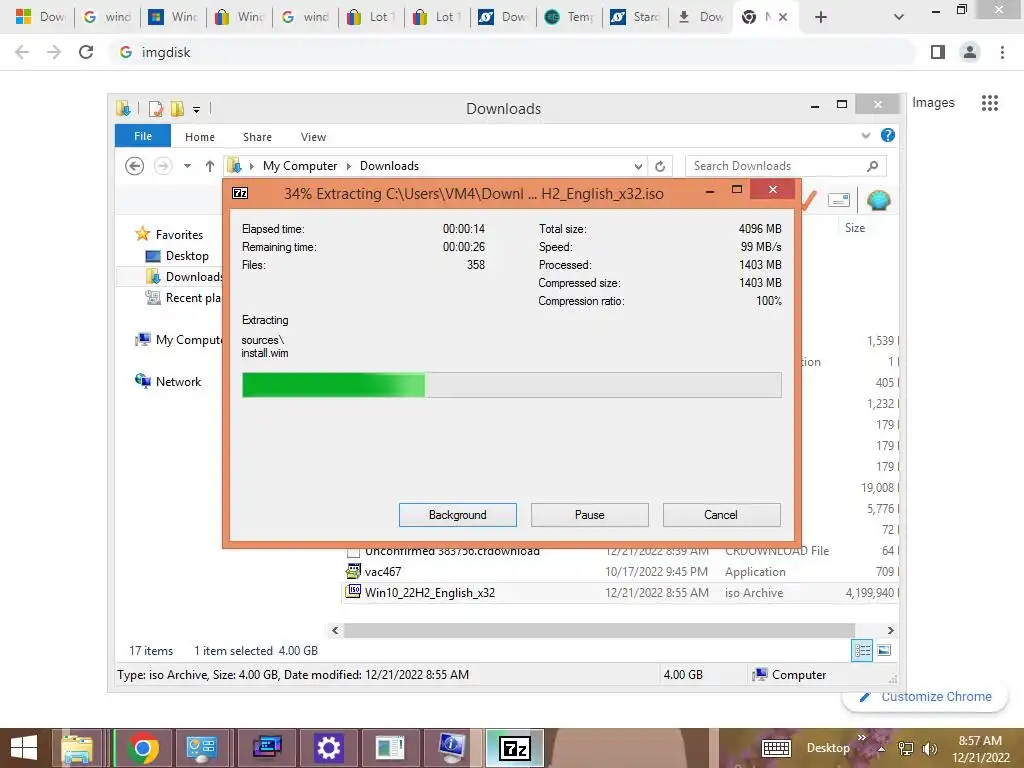Image resolution: width=1024 pixels, height=768 pixels.
Task: Open File Explorer from taskbar
Action: 77,748
